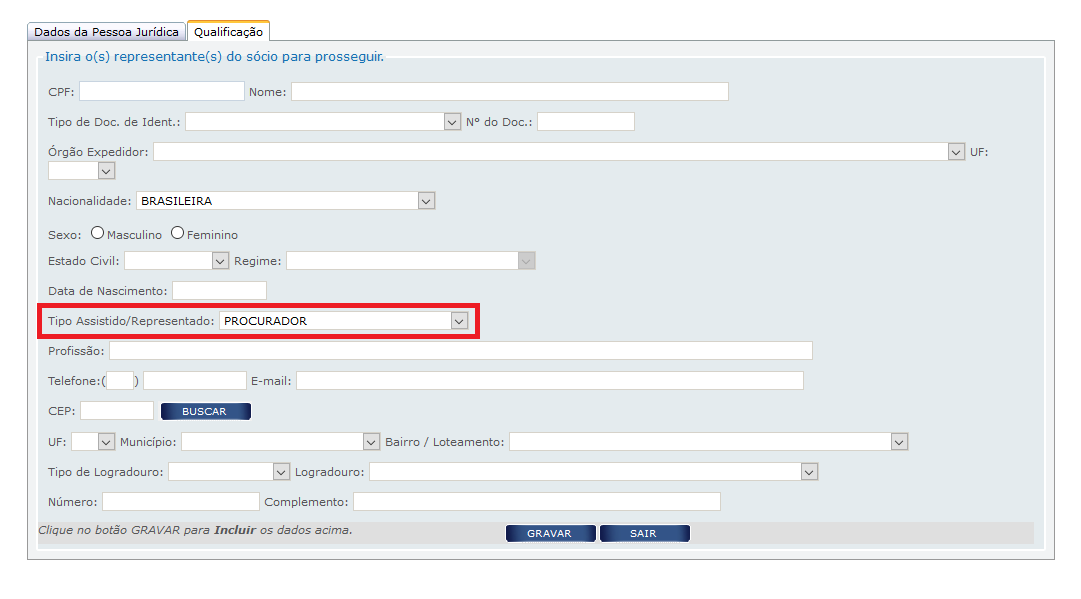Viewport: 1081px width, 599px height.
Task: Click the E-mail input field
Action: click(549, 381)
